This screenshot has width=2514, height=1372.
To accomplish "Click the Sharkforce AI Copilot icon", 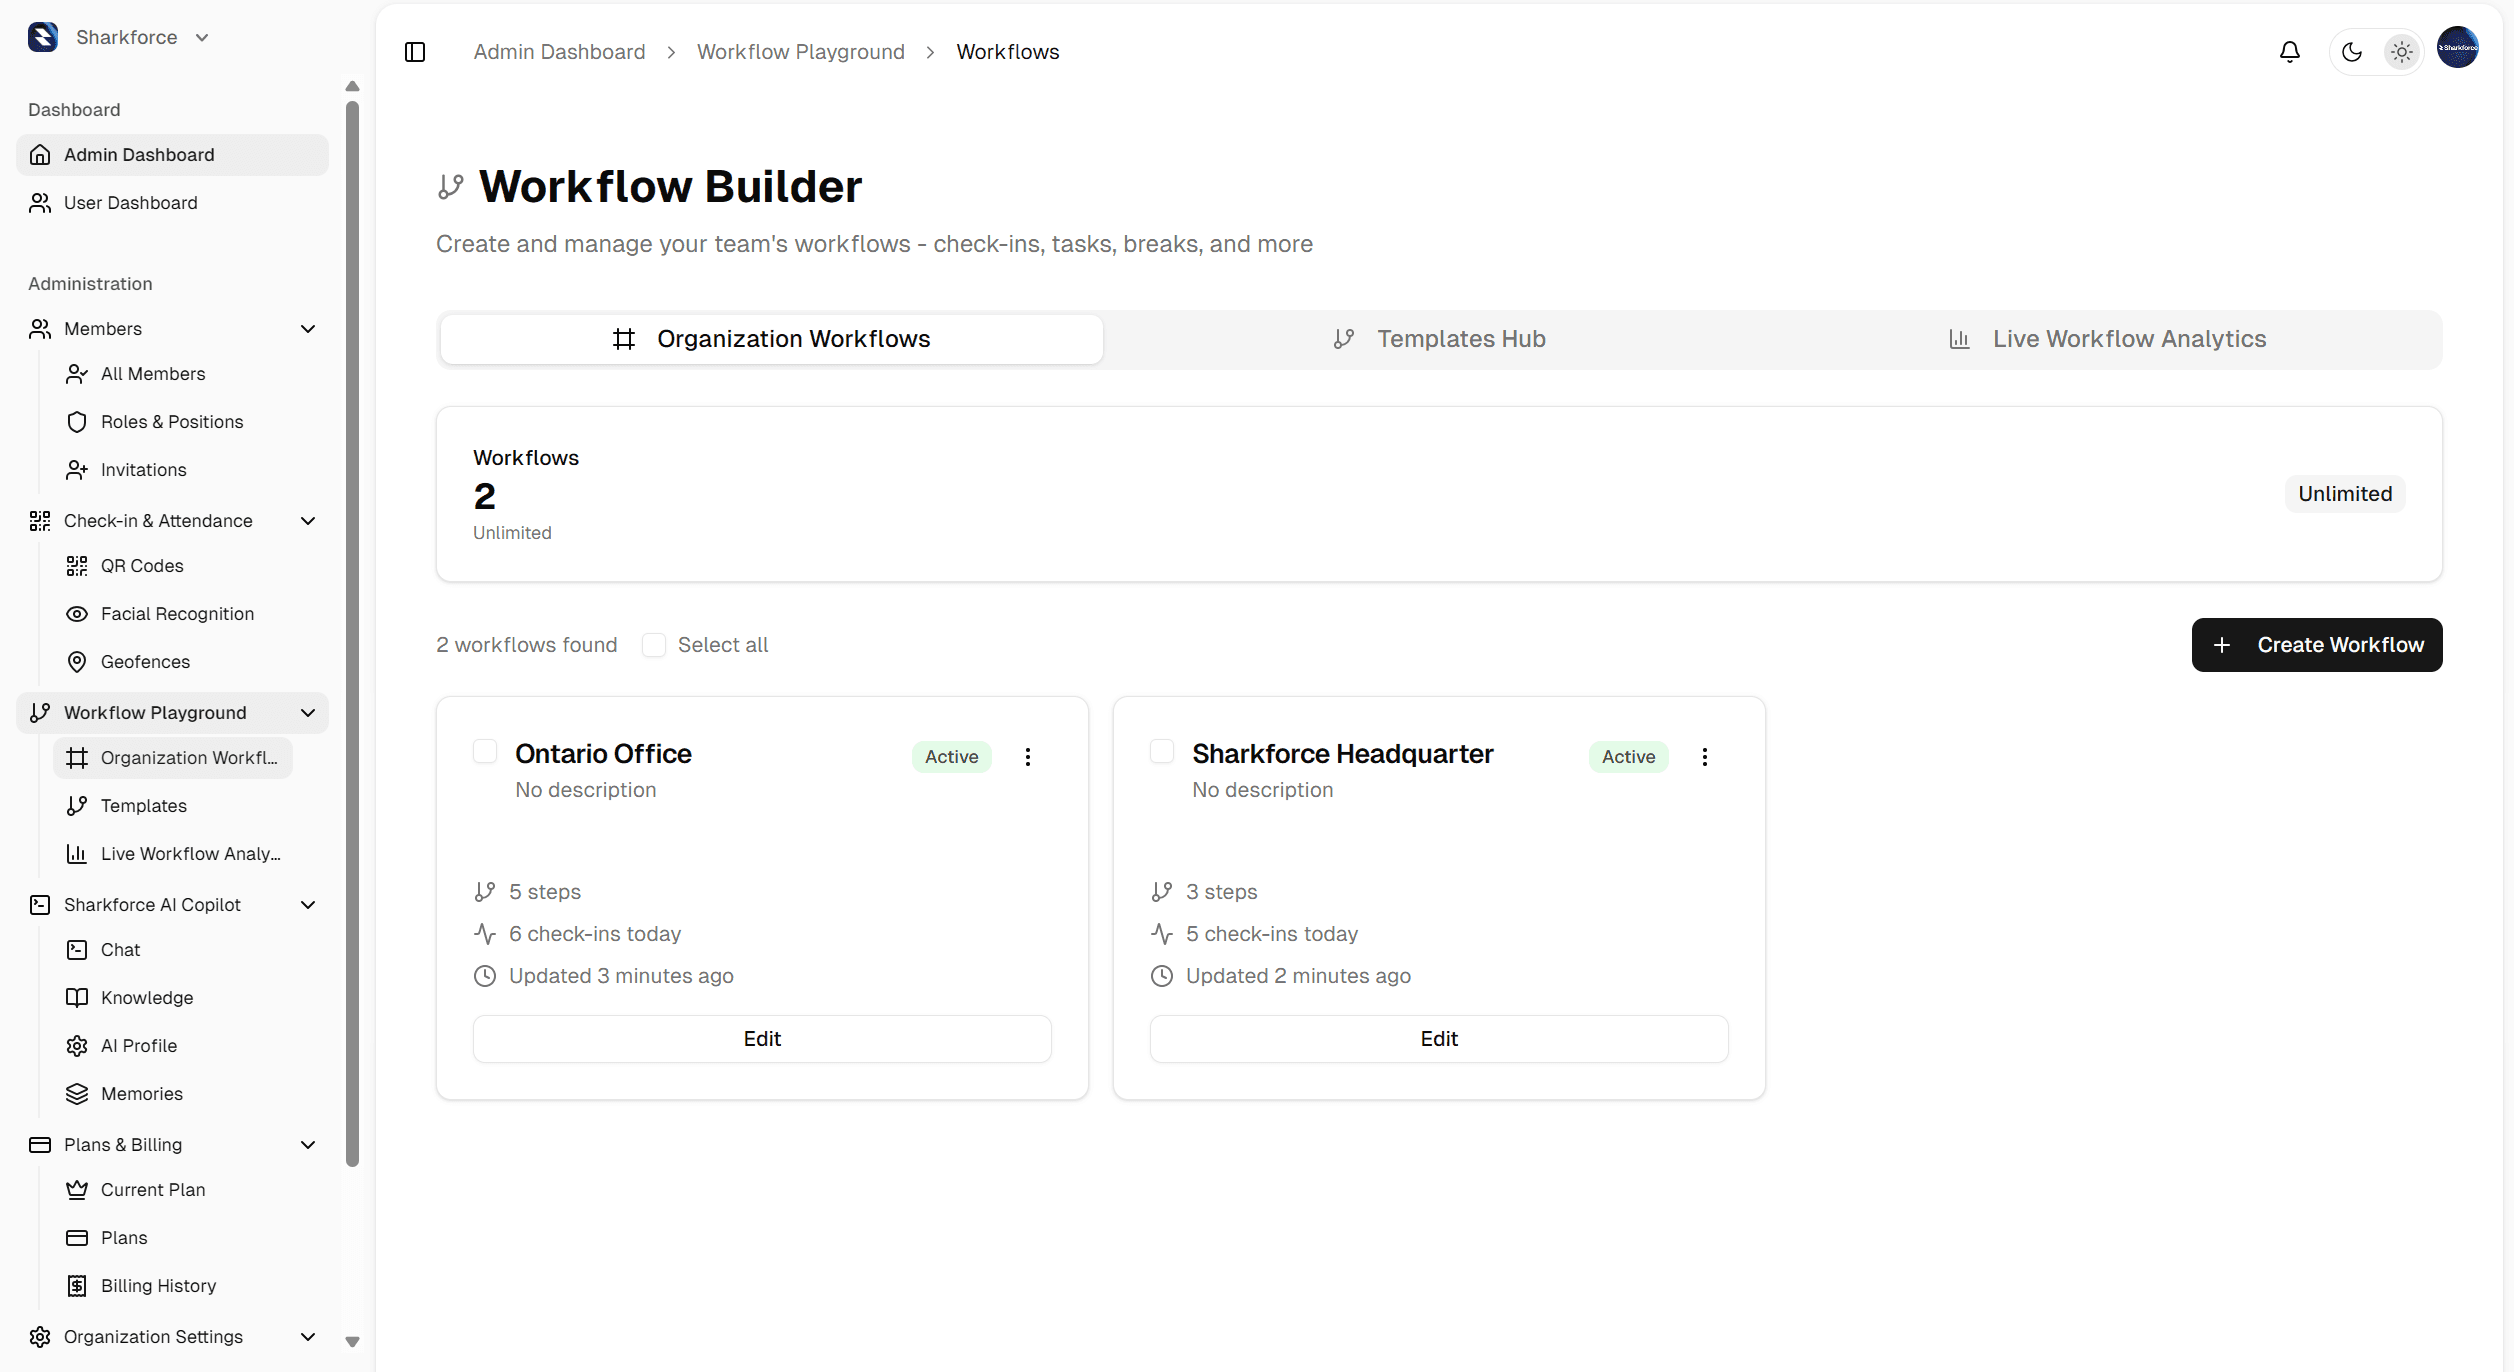I will [40, 905].
